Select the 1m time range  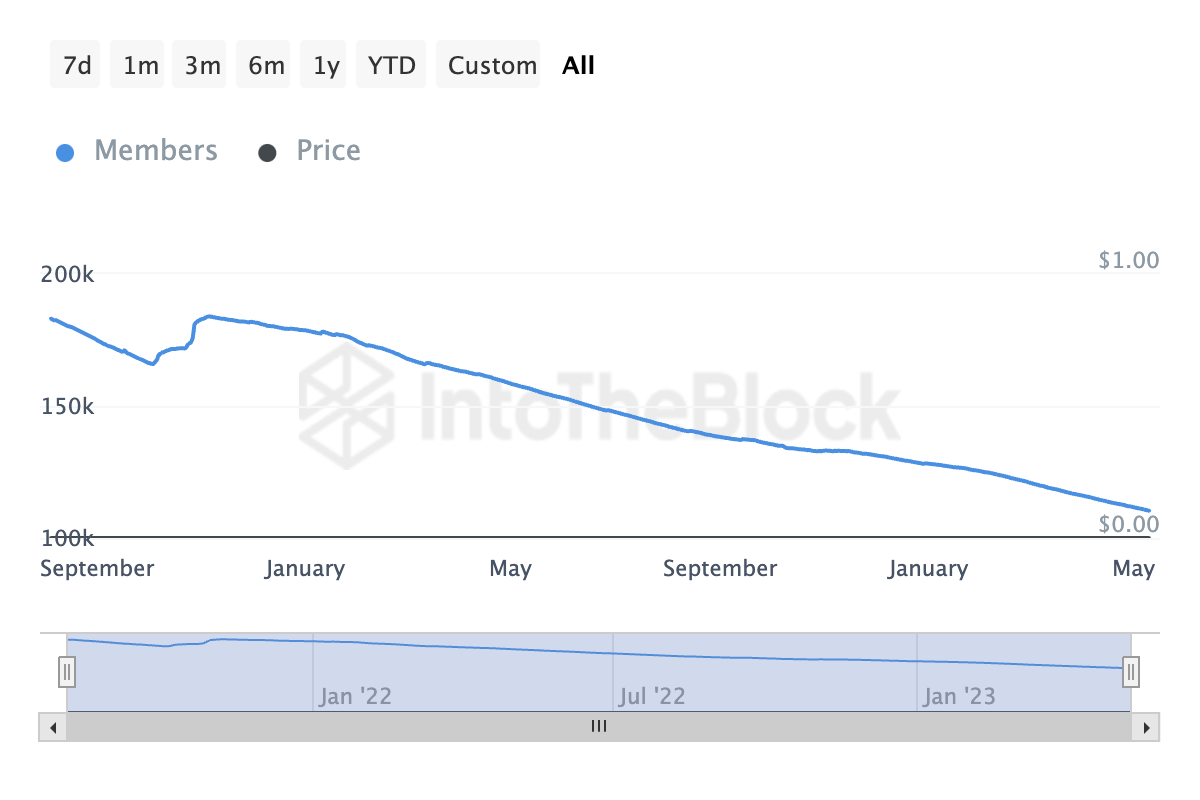coord(141,66)
